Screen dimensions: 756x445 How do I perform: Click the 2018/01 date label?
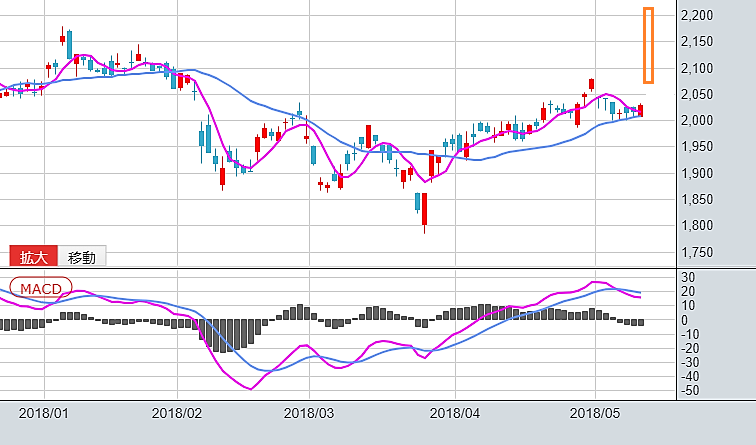pyautogui.click(x=44, y=414)
